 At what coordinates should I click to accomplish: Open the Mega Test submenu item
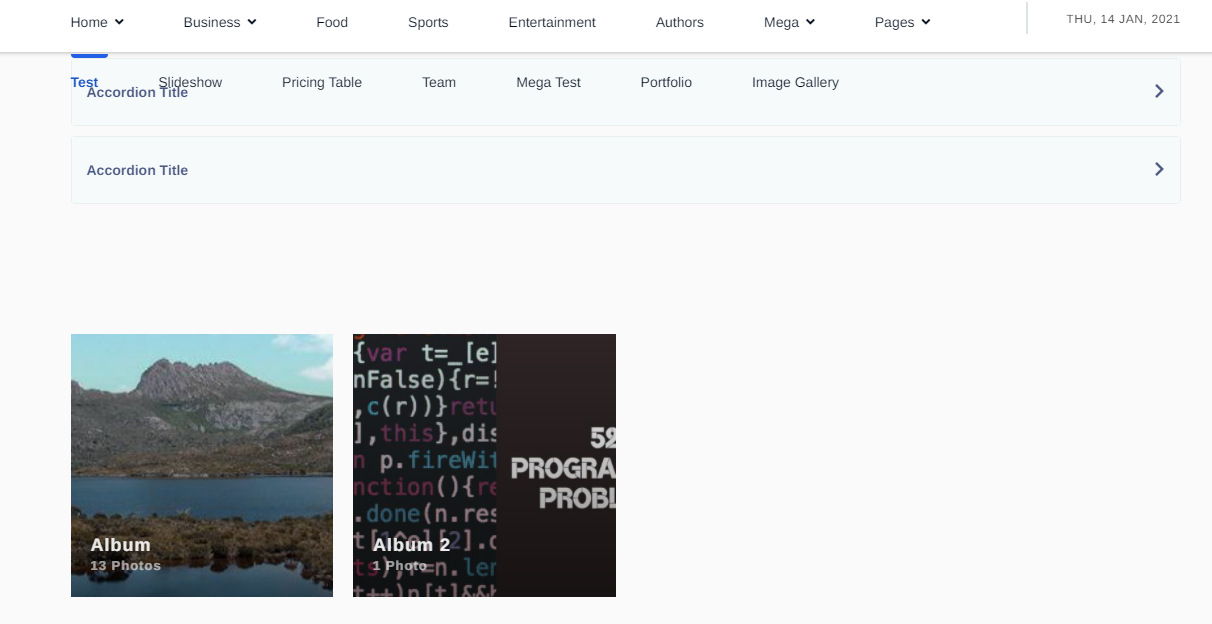point(548,82)
